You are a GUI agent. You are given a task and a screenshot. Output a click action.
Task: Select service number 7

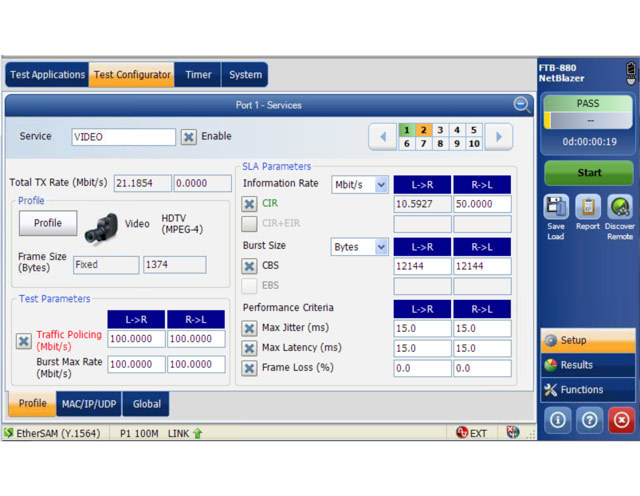coord(424,144)
